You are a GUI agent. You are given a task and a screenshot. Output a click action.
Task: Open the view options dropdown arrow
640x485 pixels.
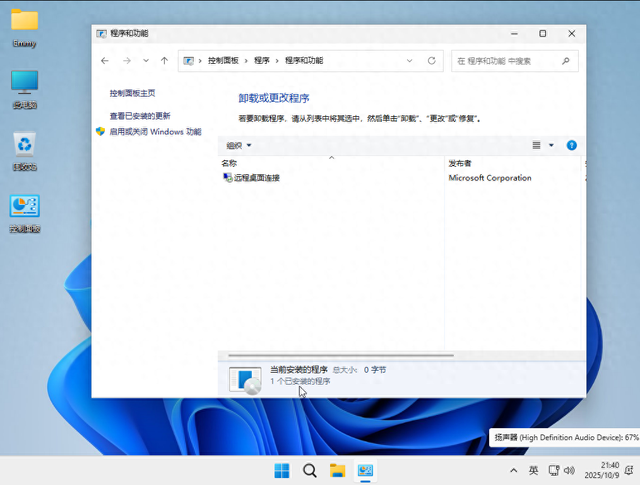click(x=551, y=145)
